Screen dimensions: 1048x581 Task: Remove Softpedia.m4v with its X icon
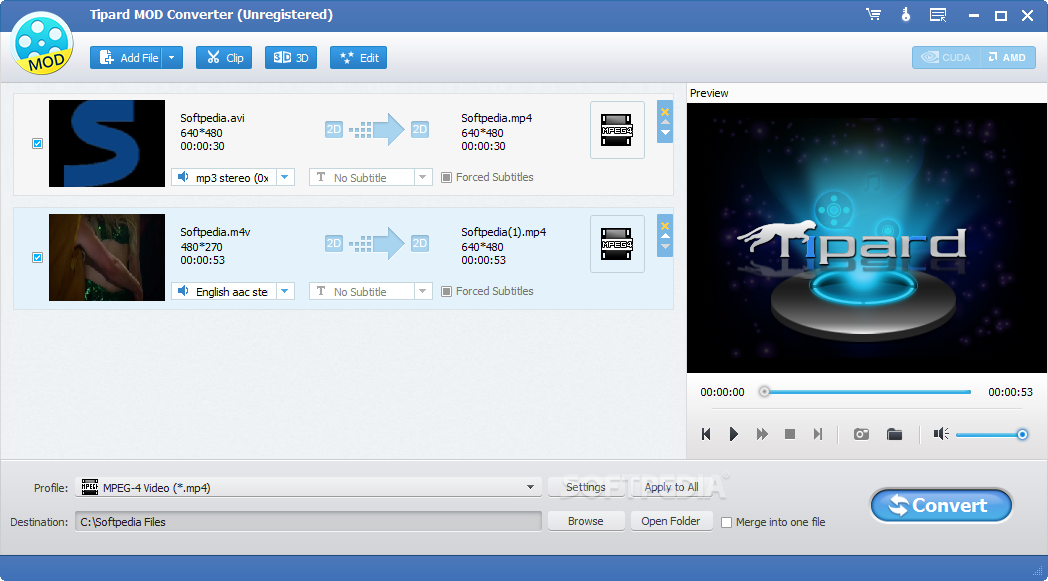pos(665,226)
